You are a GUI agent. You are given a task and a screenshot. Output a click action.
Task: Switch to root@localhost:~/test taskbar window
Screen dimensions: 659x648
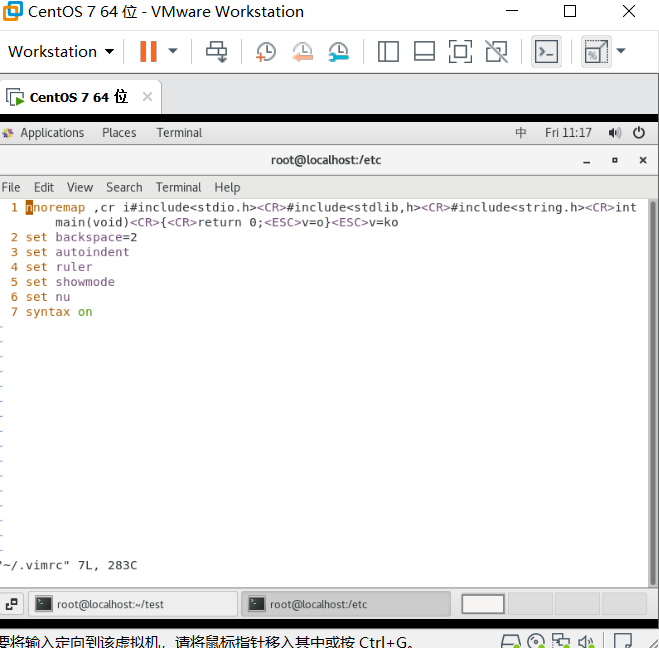133,604
